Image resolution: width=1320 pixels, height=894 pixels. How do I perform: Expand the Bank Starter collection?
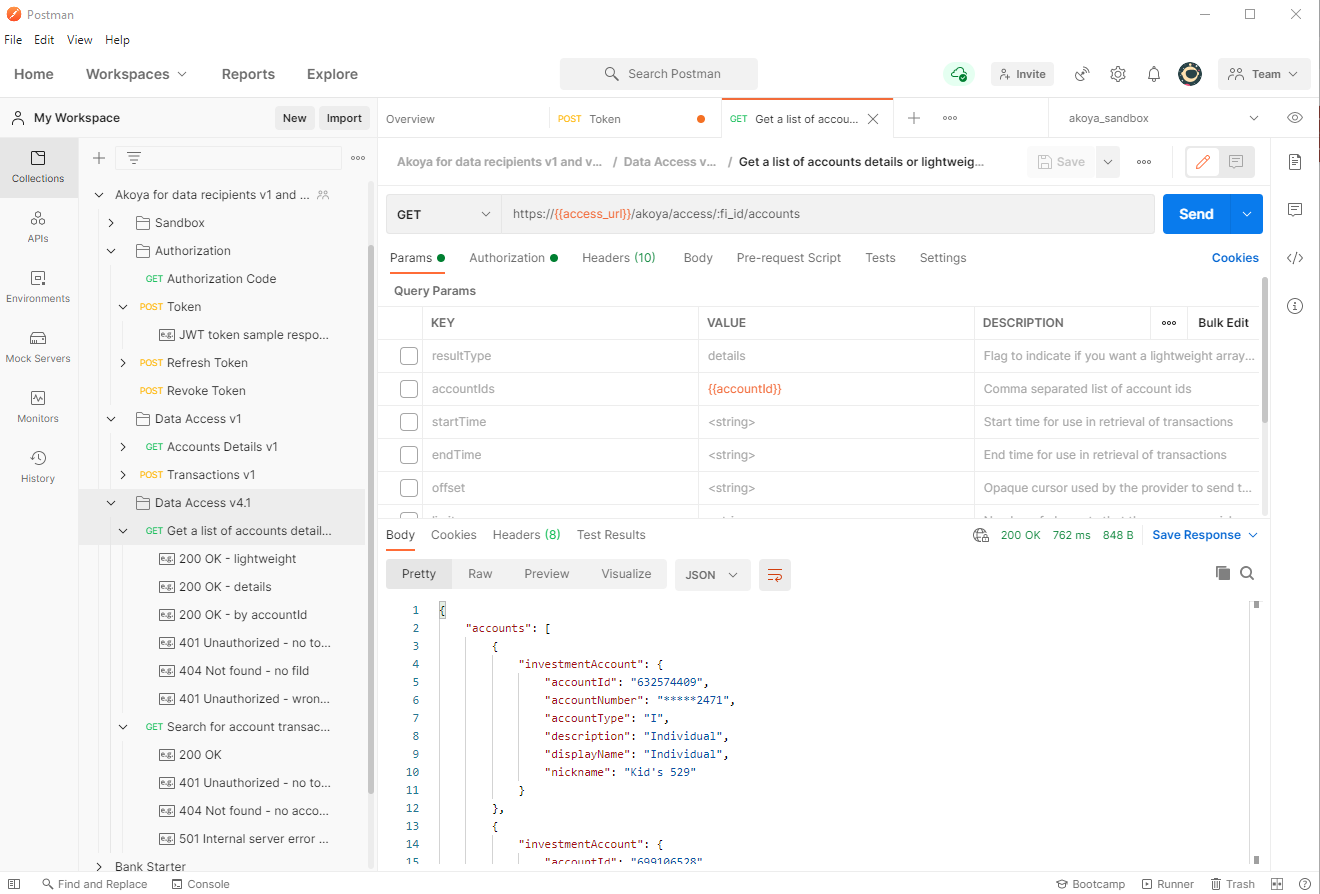pyautogui.click(x=98, y=867)
